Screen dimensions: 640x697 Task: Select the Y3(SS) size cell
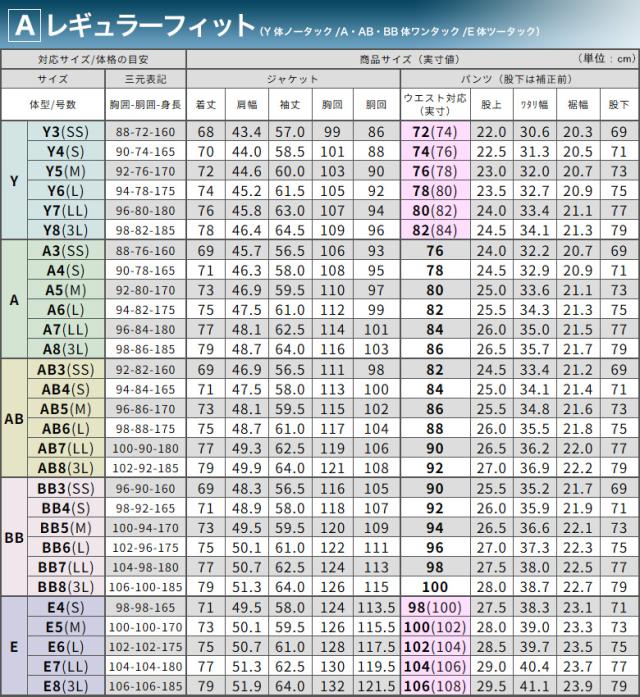pyautogui.click(x=66, y=132)
